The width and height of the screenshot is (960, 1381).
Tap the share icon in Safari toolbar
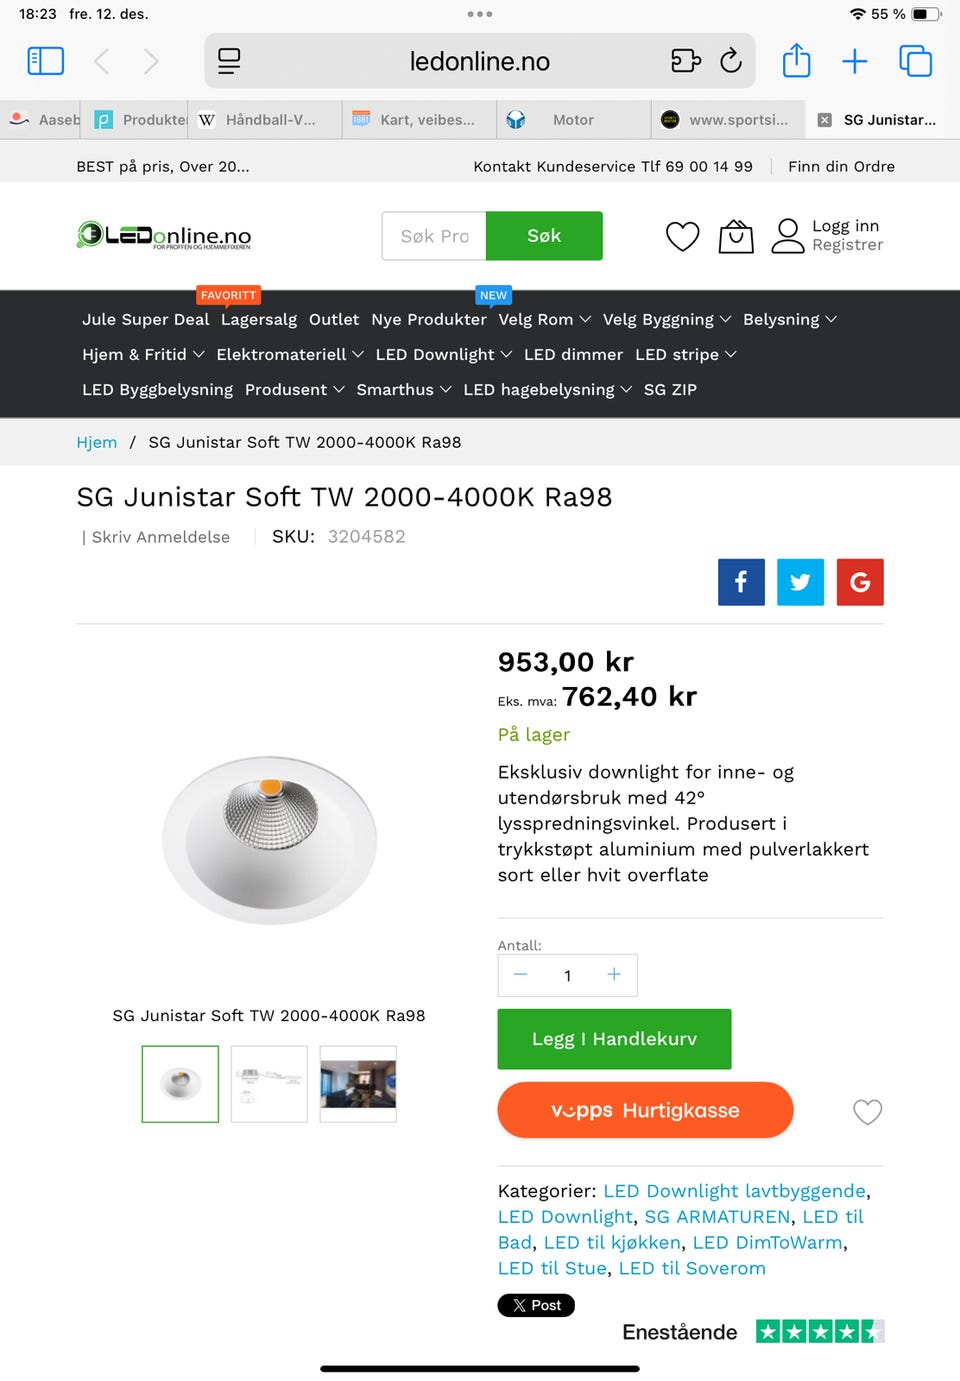pos(796,60)
